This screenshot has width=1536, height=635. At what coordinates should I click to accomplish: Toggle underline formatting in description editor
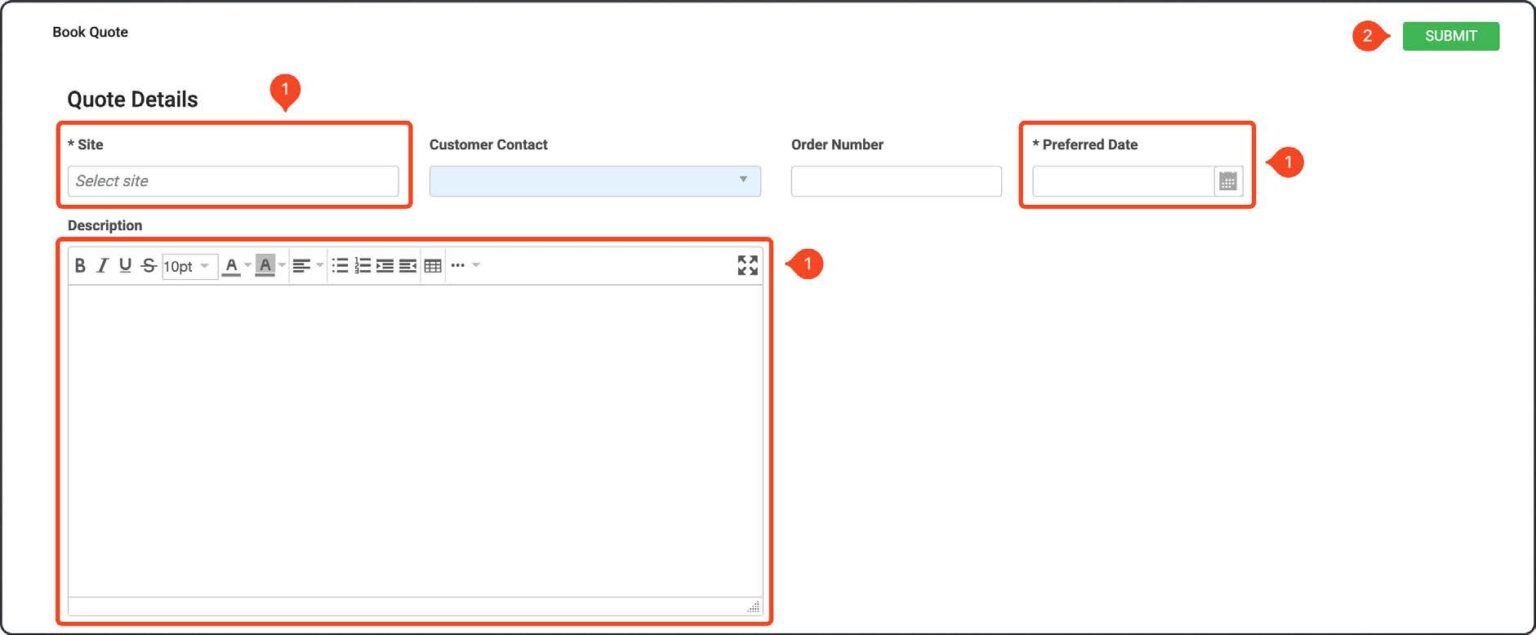tap(125, 266)
